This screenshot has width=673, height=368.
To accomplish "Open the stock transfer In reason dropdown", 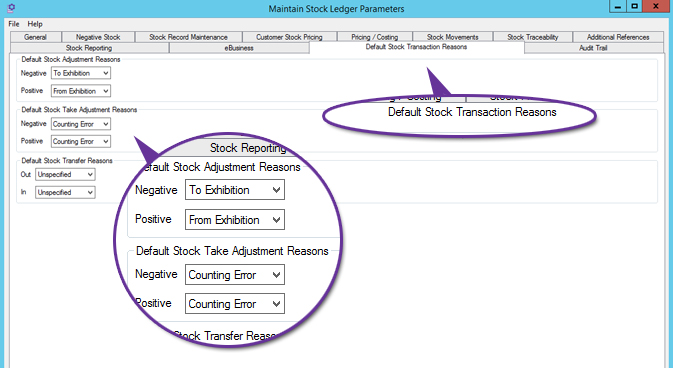I will (x=65, y=192).
